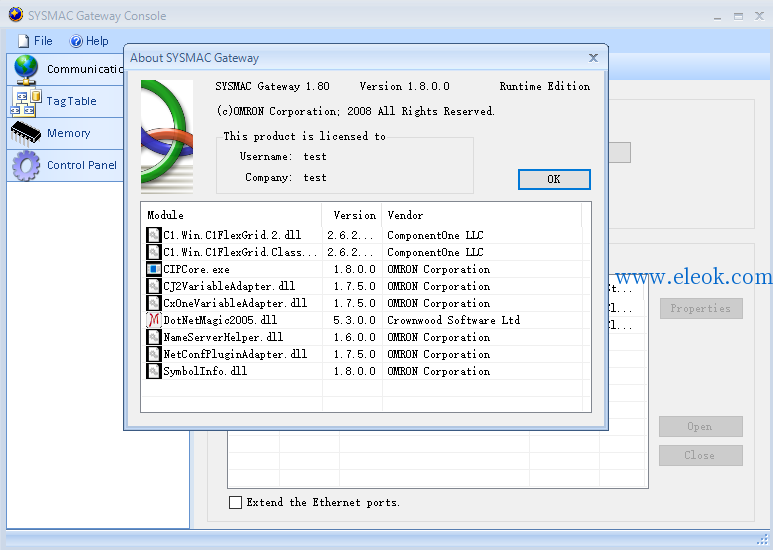Click OK in the About dialog
The width and height of the screenshot is (773, 550).
[x=554, y=179]
